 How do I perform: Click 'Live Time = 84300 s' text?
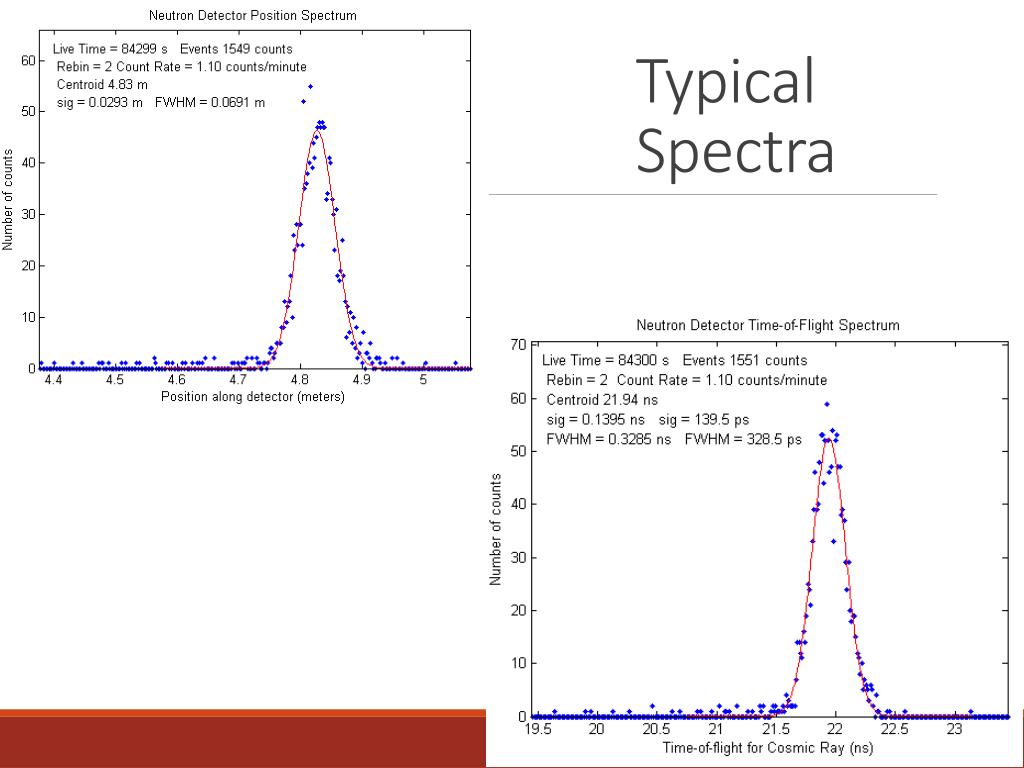click(605, 360)
